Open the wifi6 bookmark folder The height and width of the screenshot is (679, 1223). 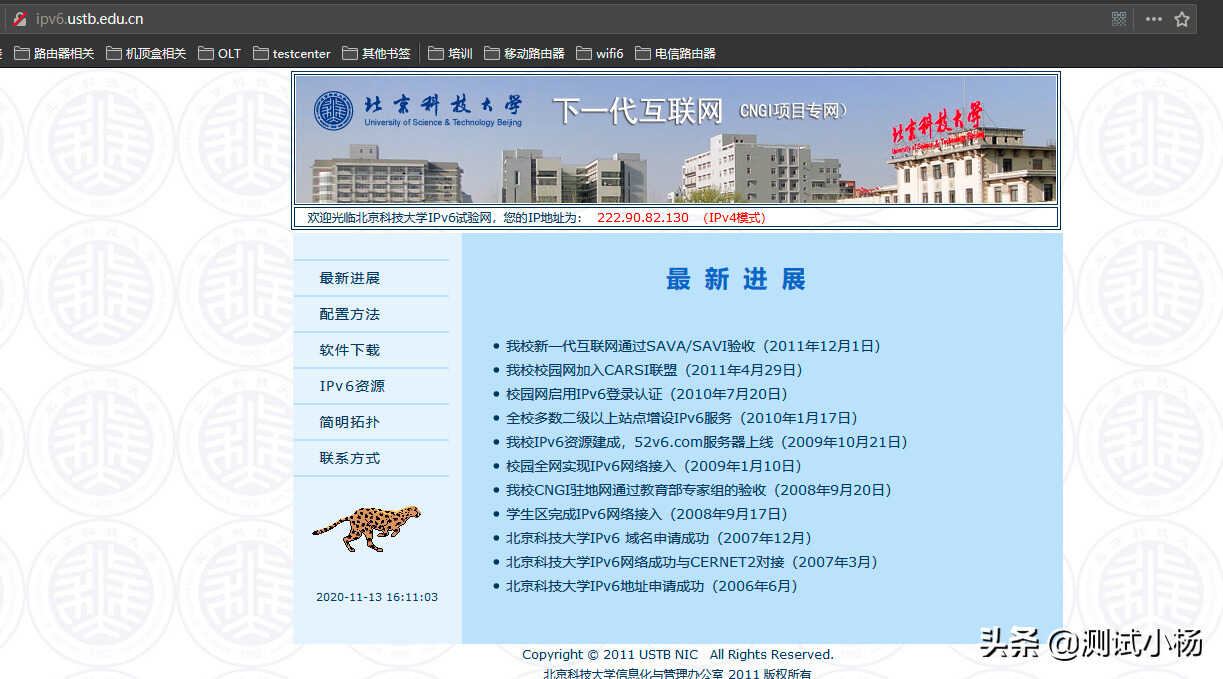pos(599,54)
